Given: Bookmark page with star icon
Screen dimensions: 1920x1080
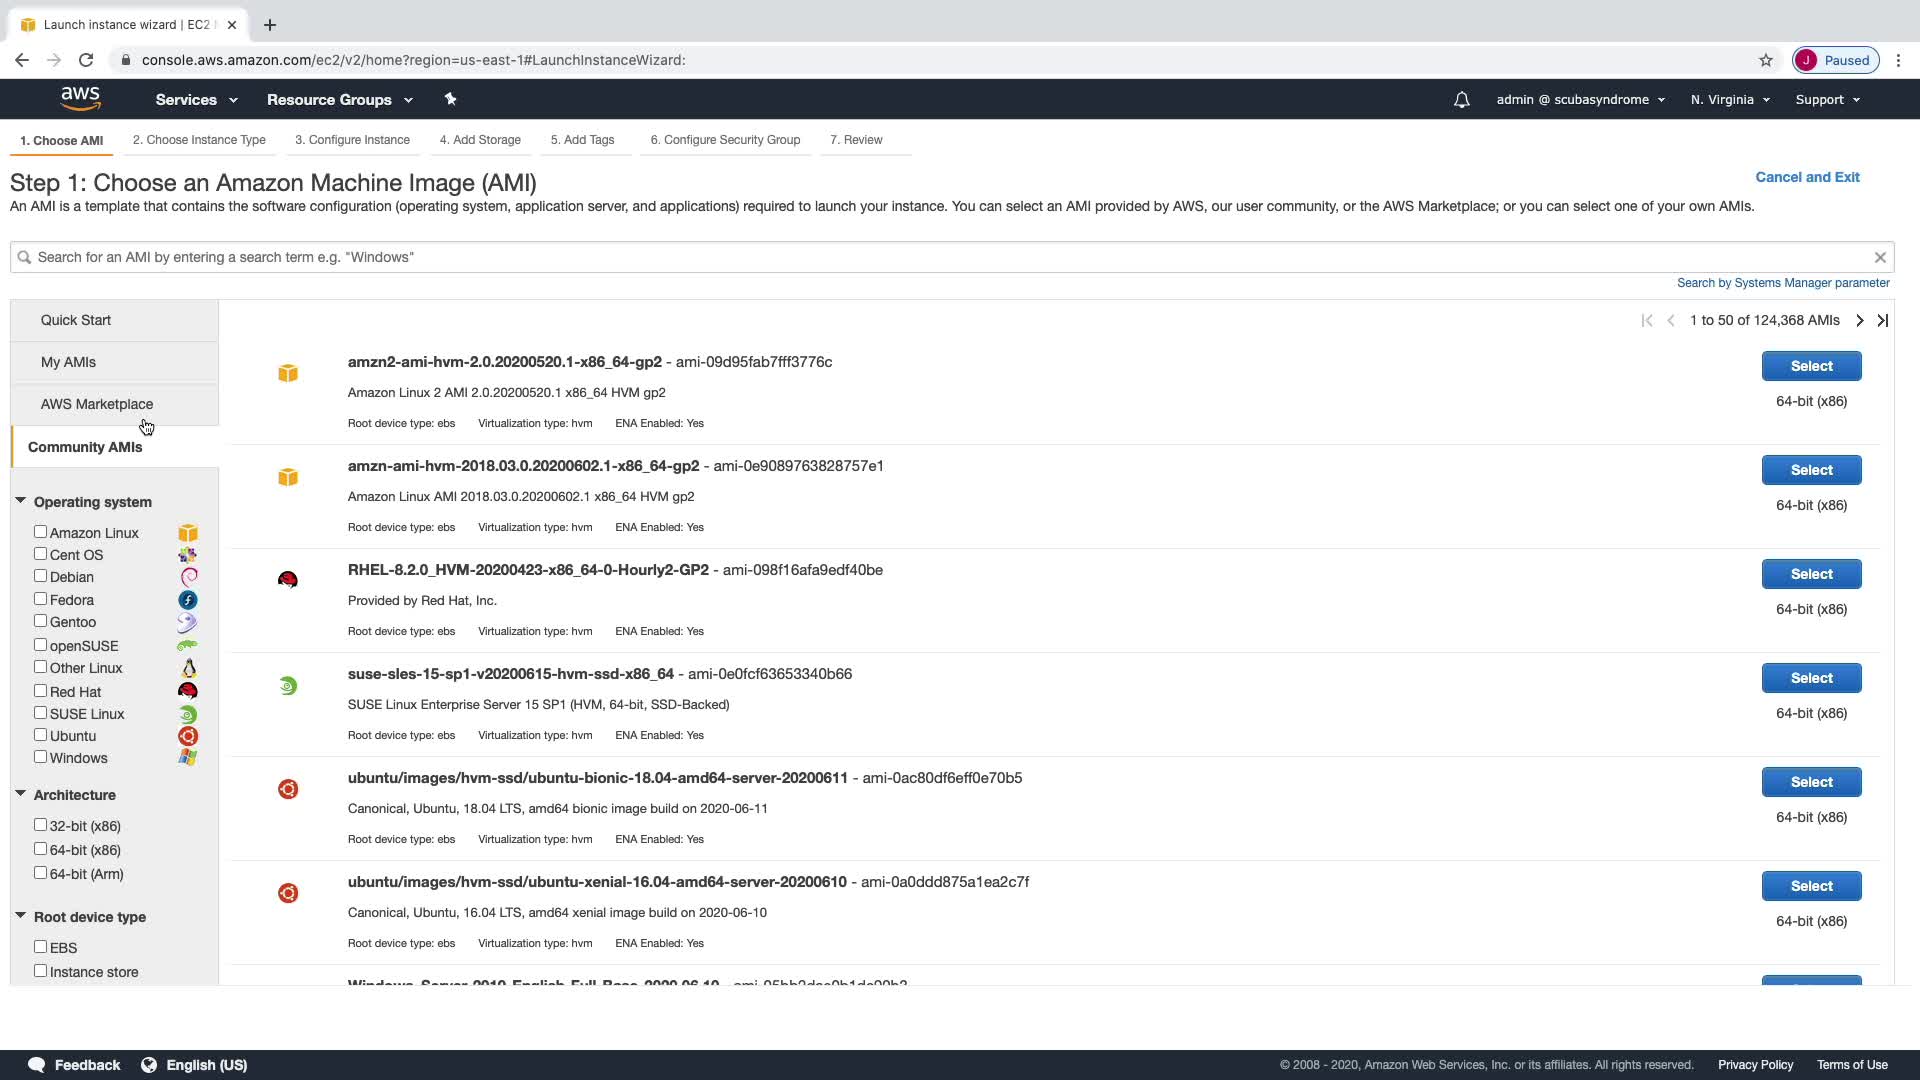Looking at the screenshot, I should tap(1766, 60).
